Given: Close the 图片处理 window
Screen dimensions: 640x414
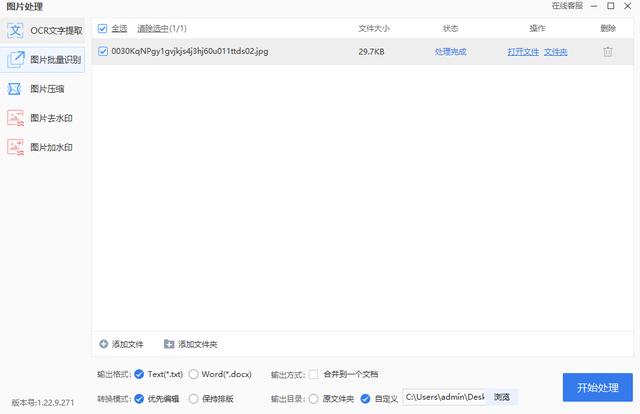Looking at the screenshot, I should click(628, 6).
